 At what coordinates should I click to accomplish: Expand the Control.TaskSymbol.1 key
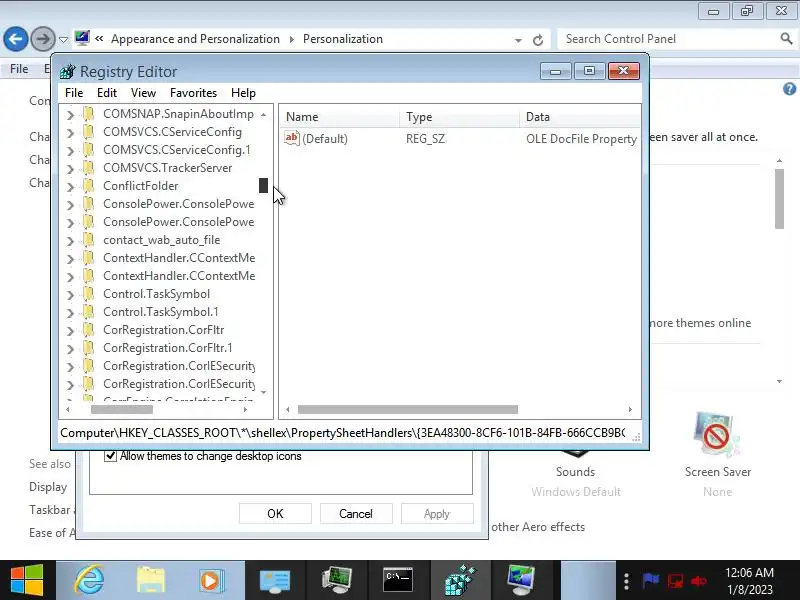70,313
